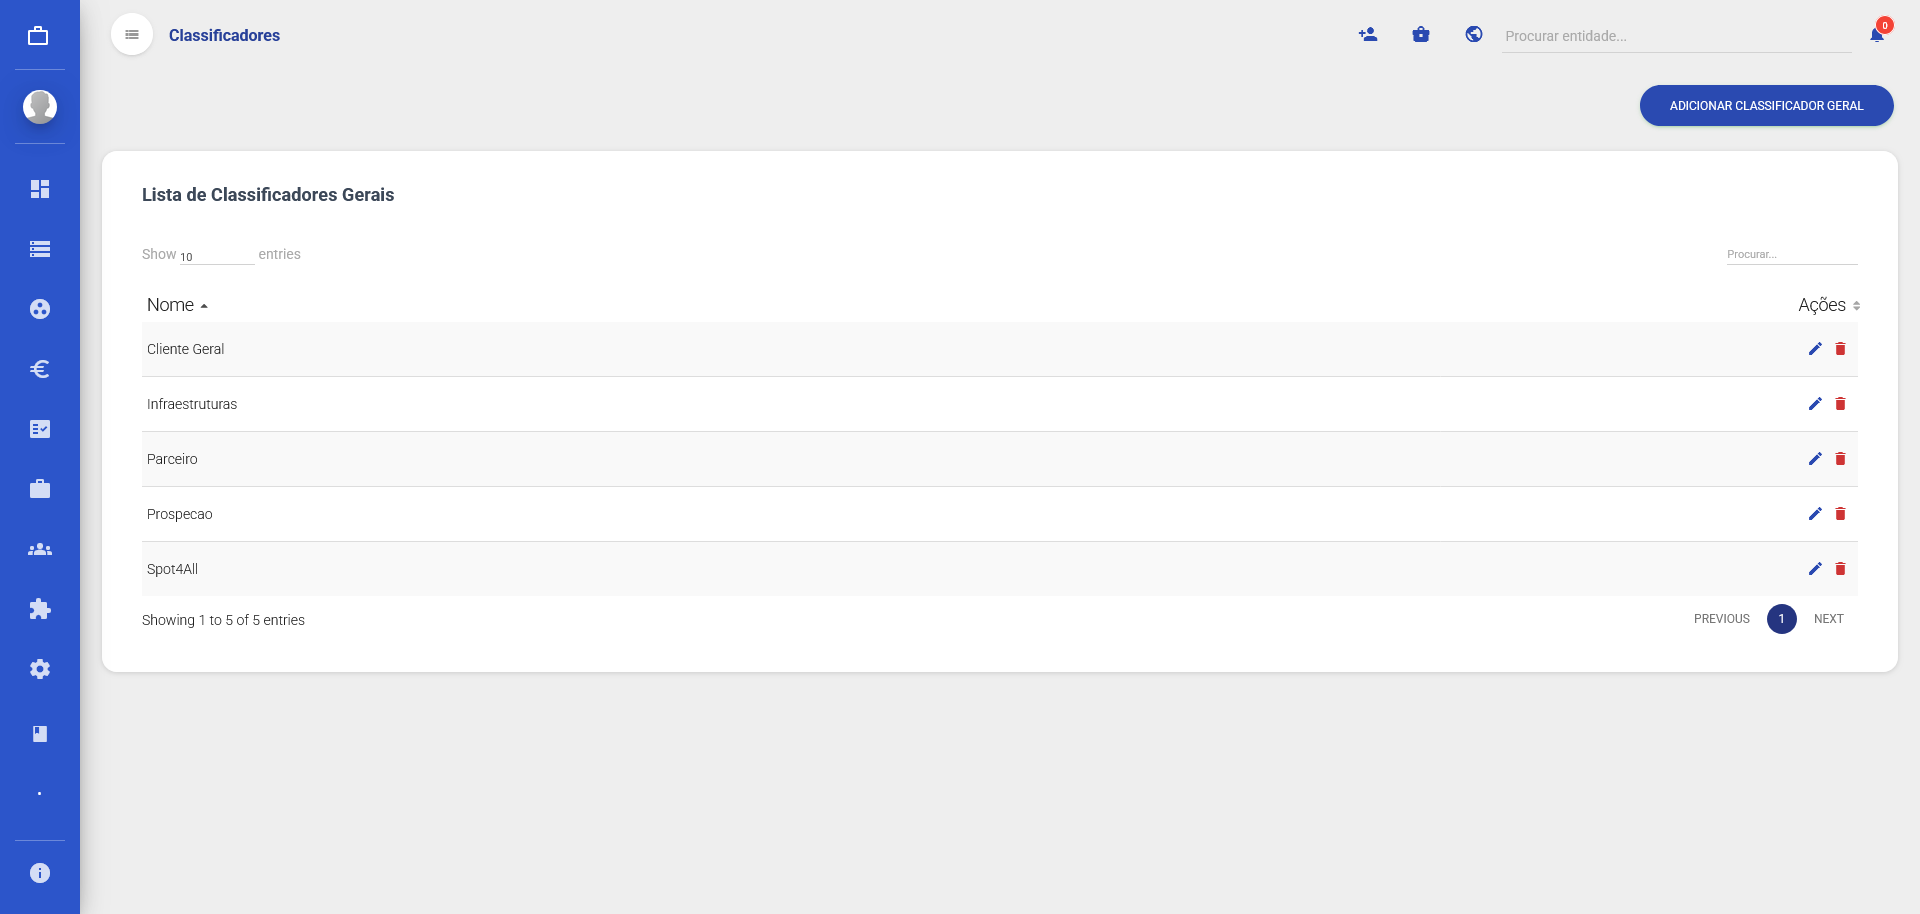
Task: Select page 1 in pagination
Action: pos(1781,619)
